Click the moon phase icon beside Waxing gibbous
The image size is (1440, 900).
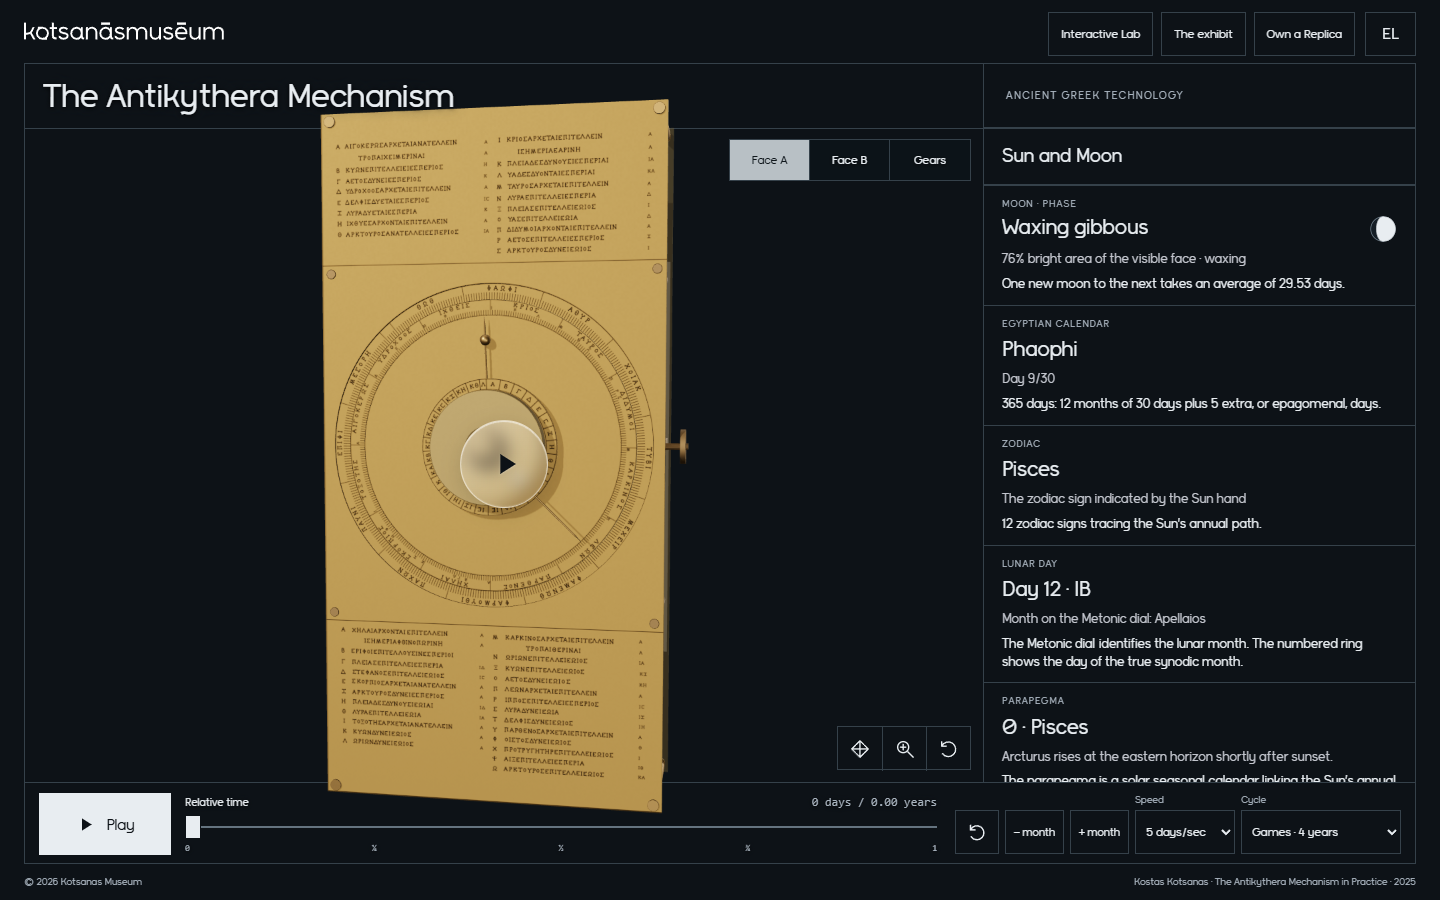point(1383,229)
